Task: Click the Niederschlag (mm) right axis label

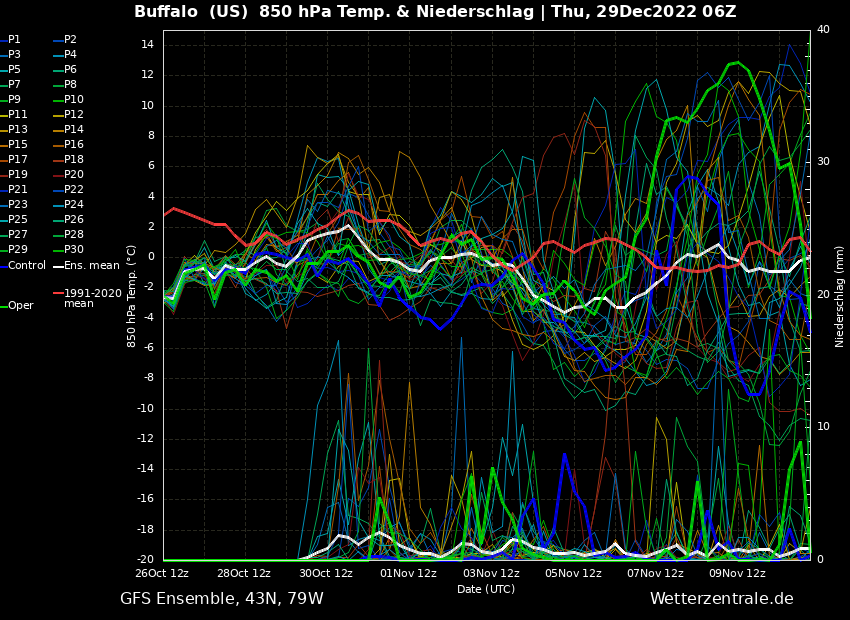Action: tap(840, 296)
